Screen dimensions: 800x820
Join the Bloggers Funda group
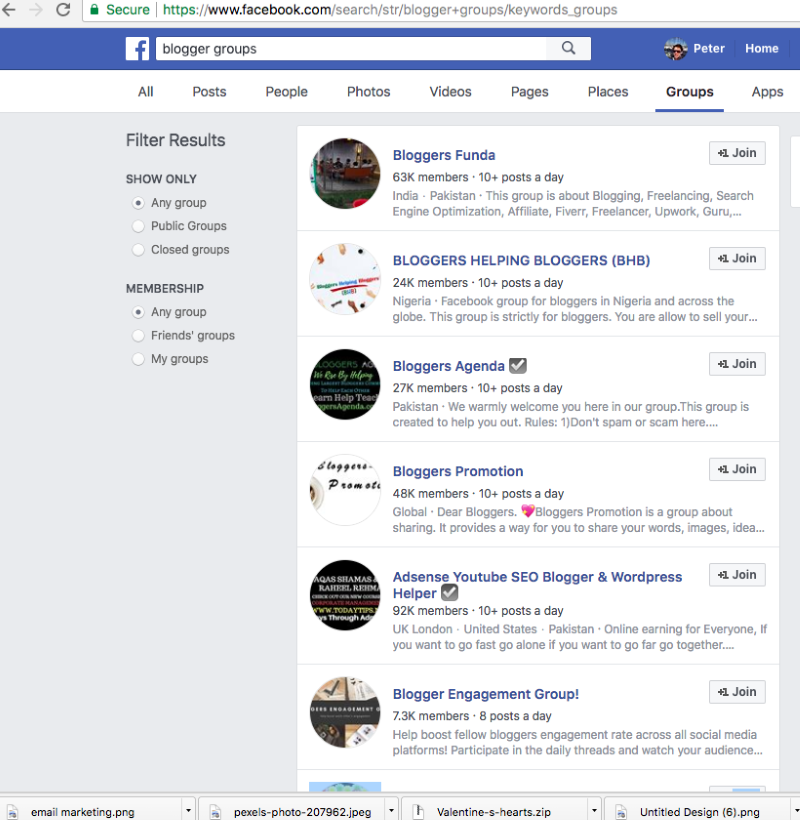pos(737,153)
